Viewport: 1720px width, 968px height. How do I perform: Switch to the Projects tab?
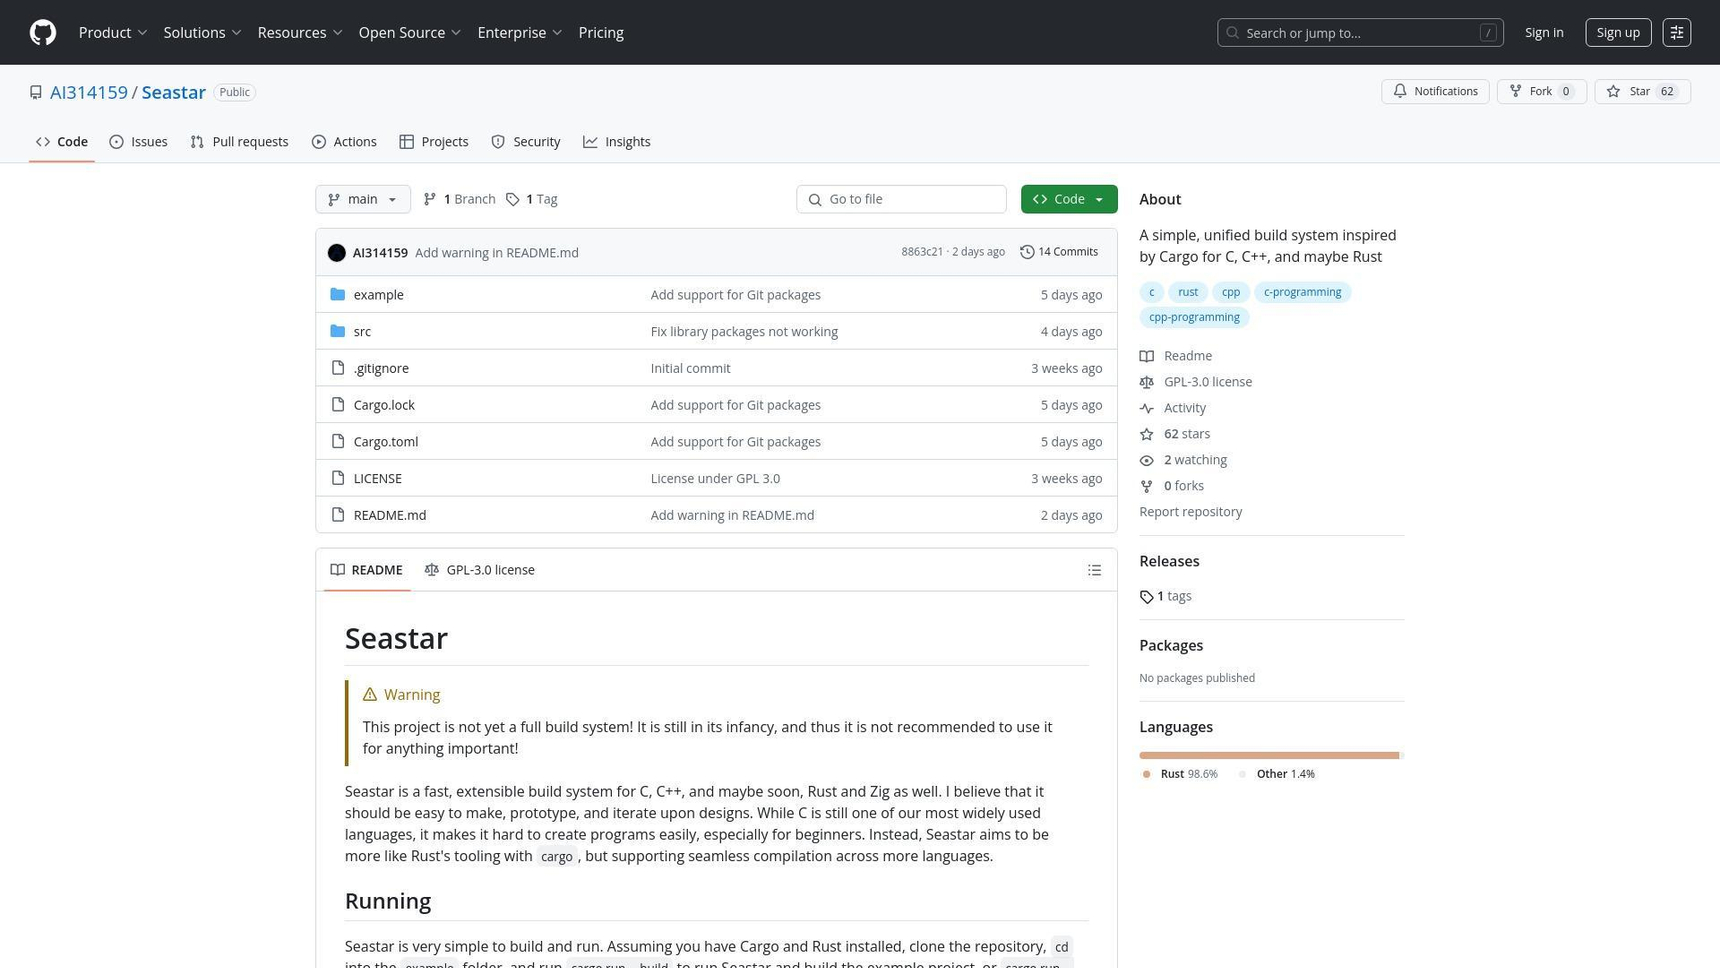click(x=434, y=142)
